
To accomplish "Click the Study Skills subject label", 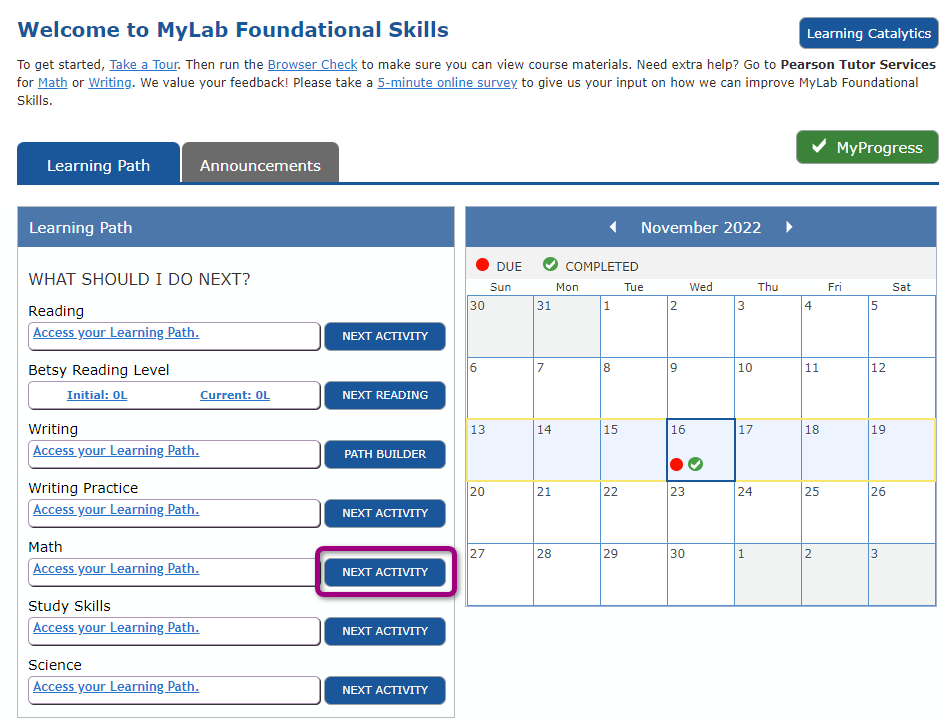I will (70, 606).
